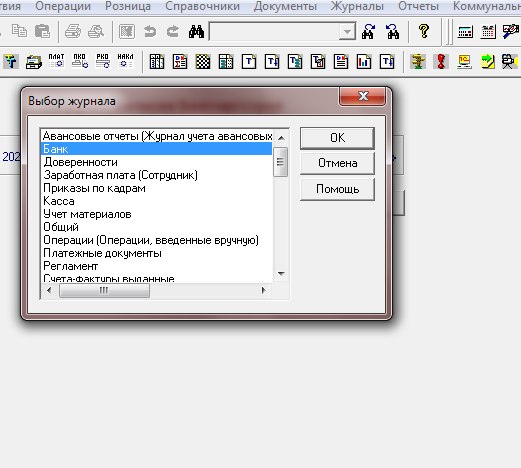
Task: Select Платежные документы journal
Action: click(x=156, y=253)
